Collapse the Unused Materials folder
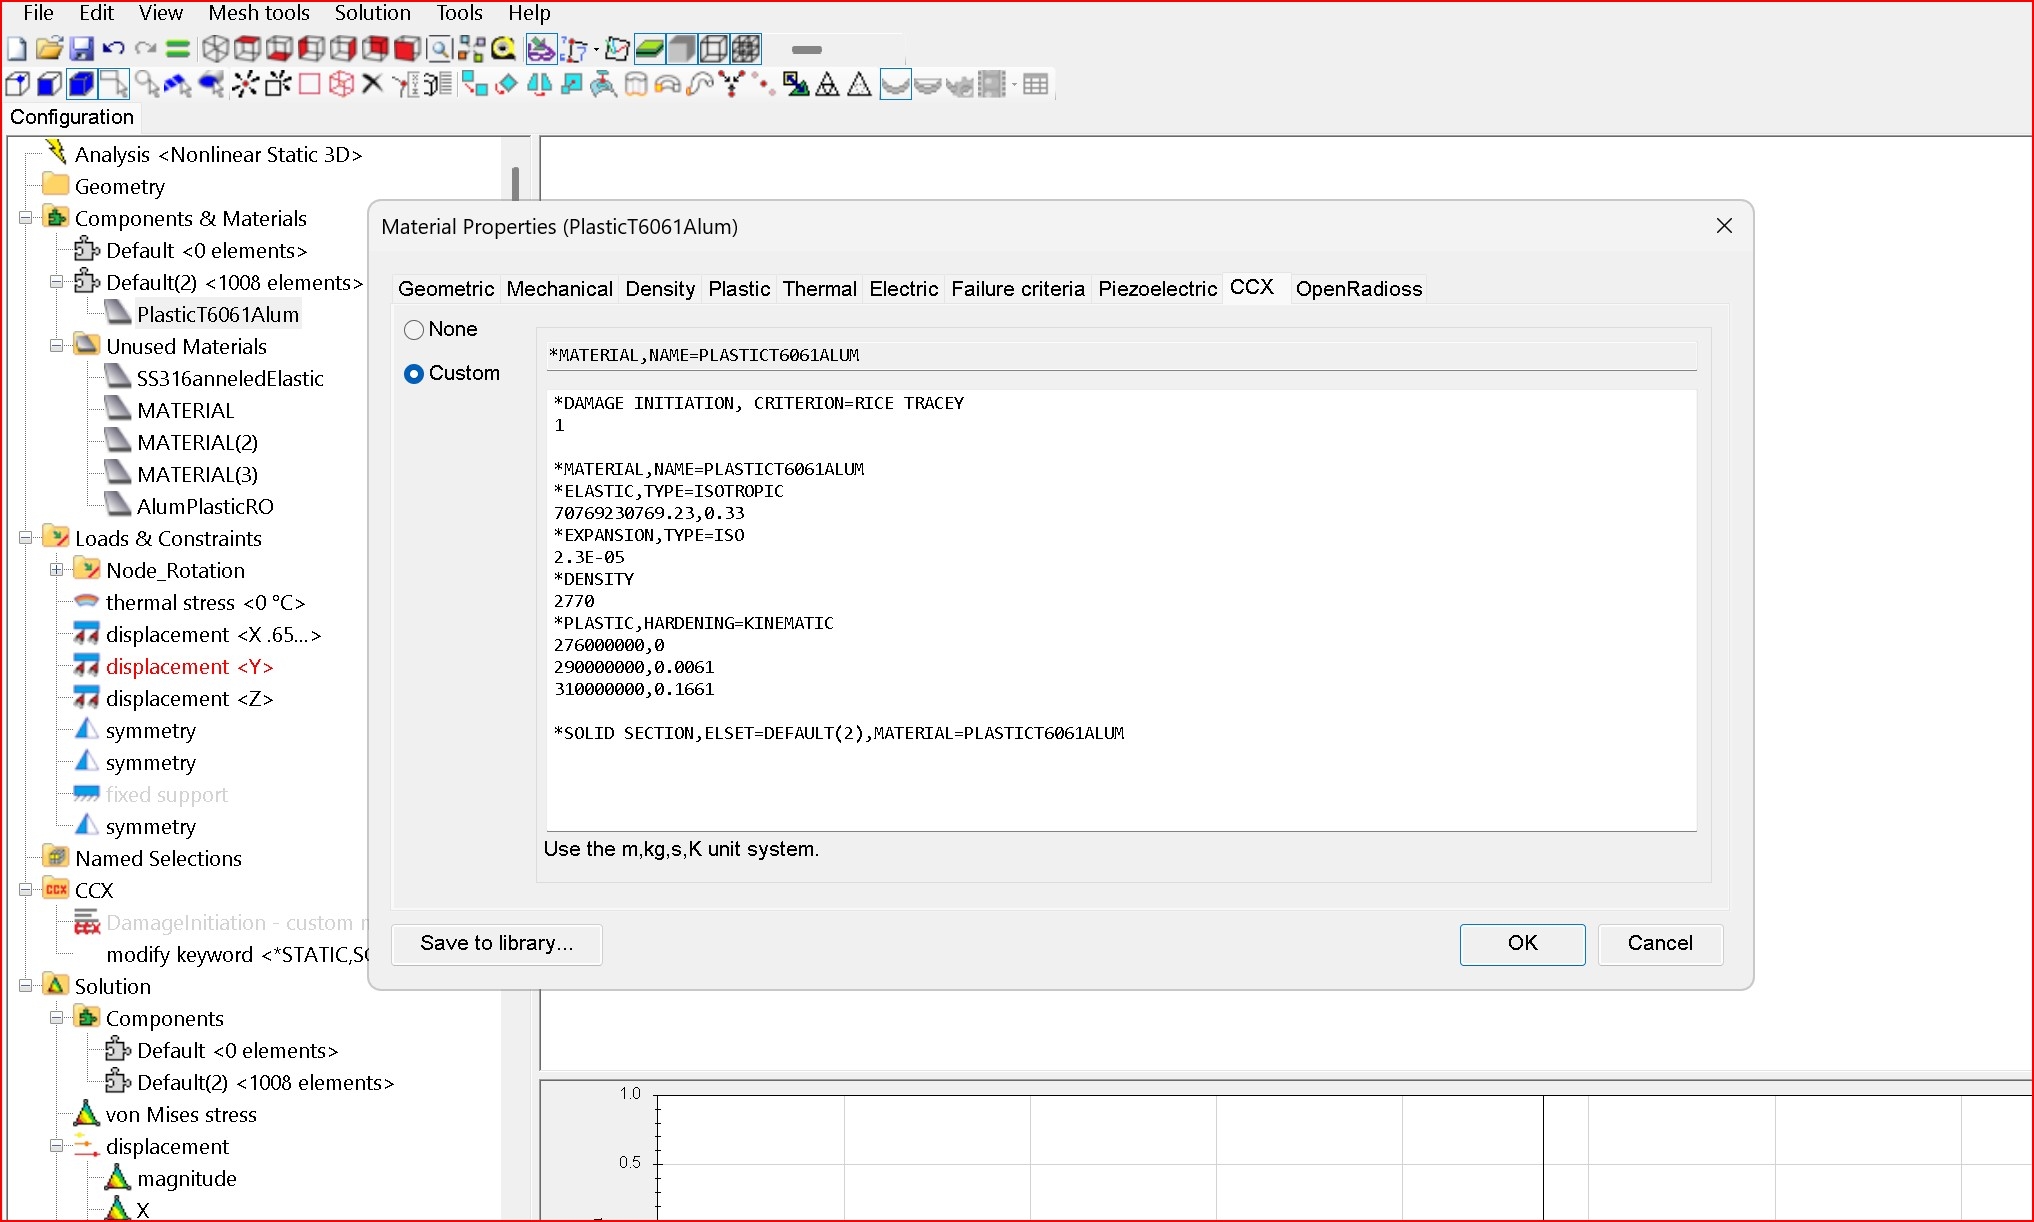This screenshot has height=1222, width=2034. 57,346
